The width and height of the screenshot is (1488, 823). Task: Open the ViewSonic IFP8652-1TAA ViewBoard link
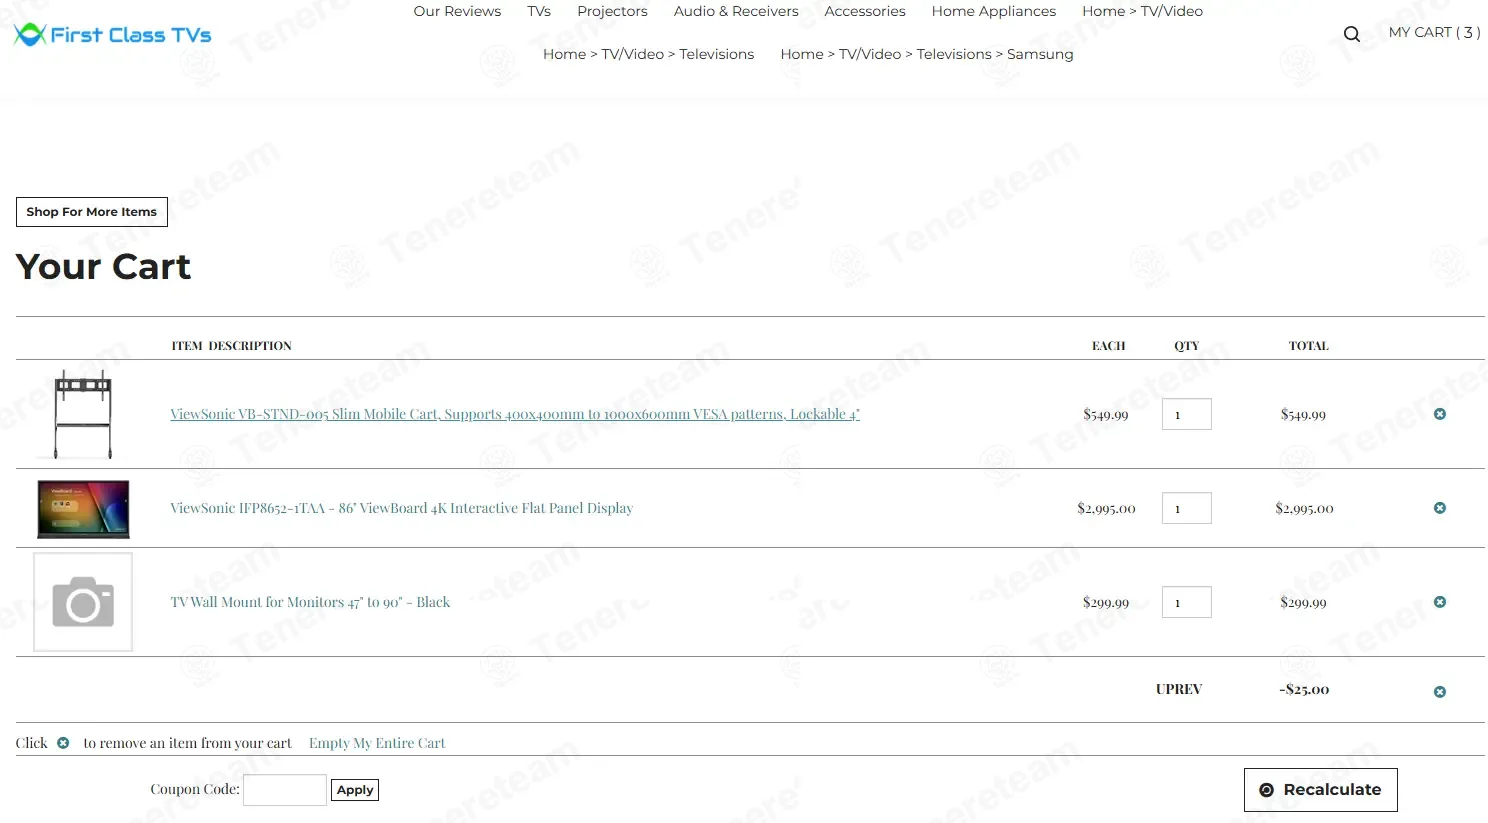[x=401, y=508]
